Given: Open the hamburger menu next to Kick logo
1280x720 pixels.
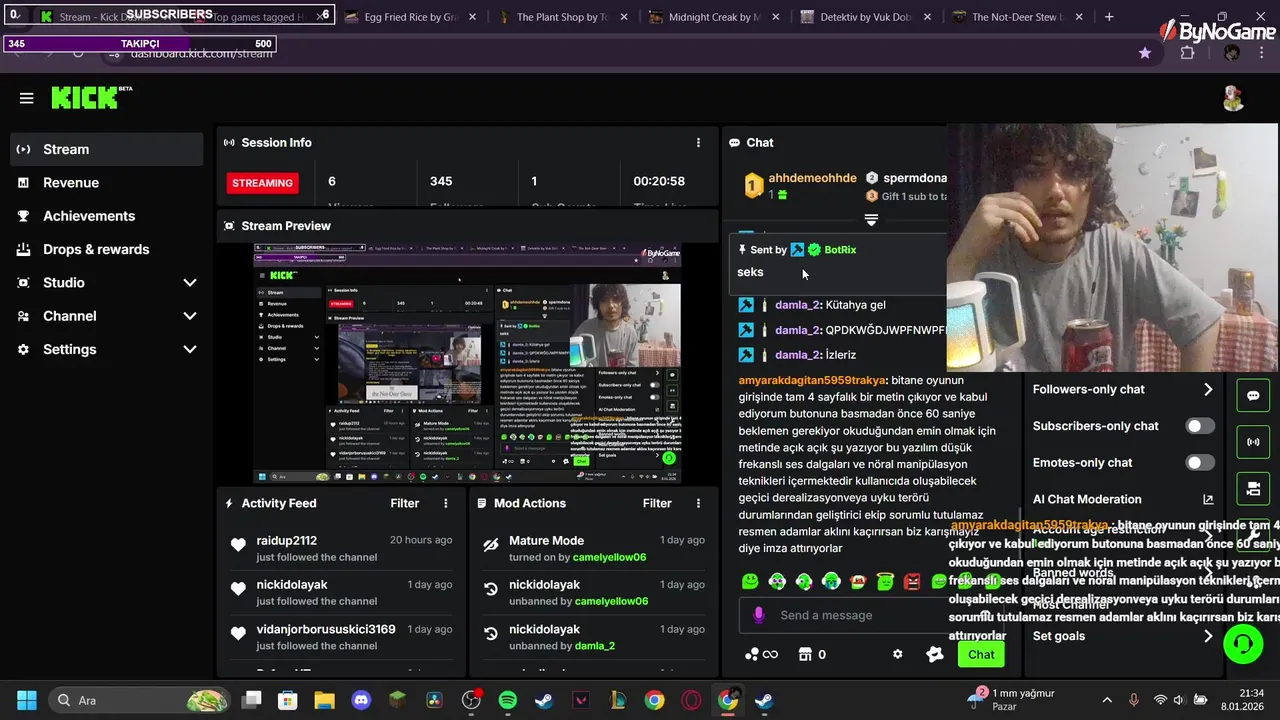Looking at the screenshot, I should point(26,98).
